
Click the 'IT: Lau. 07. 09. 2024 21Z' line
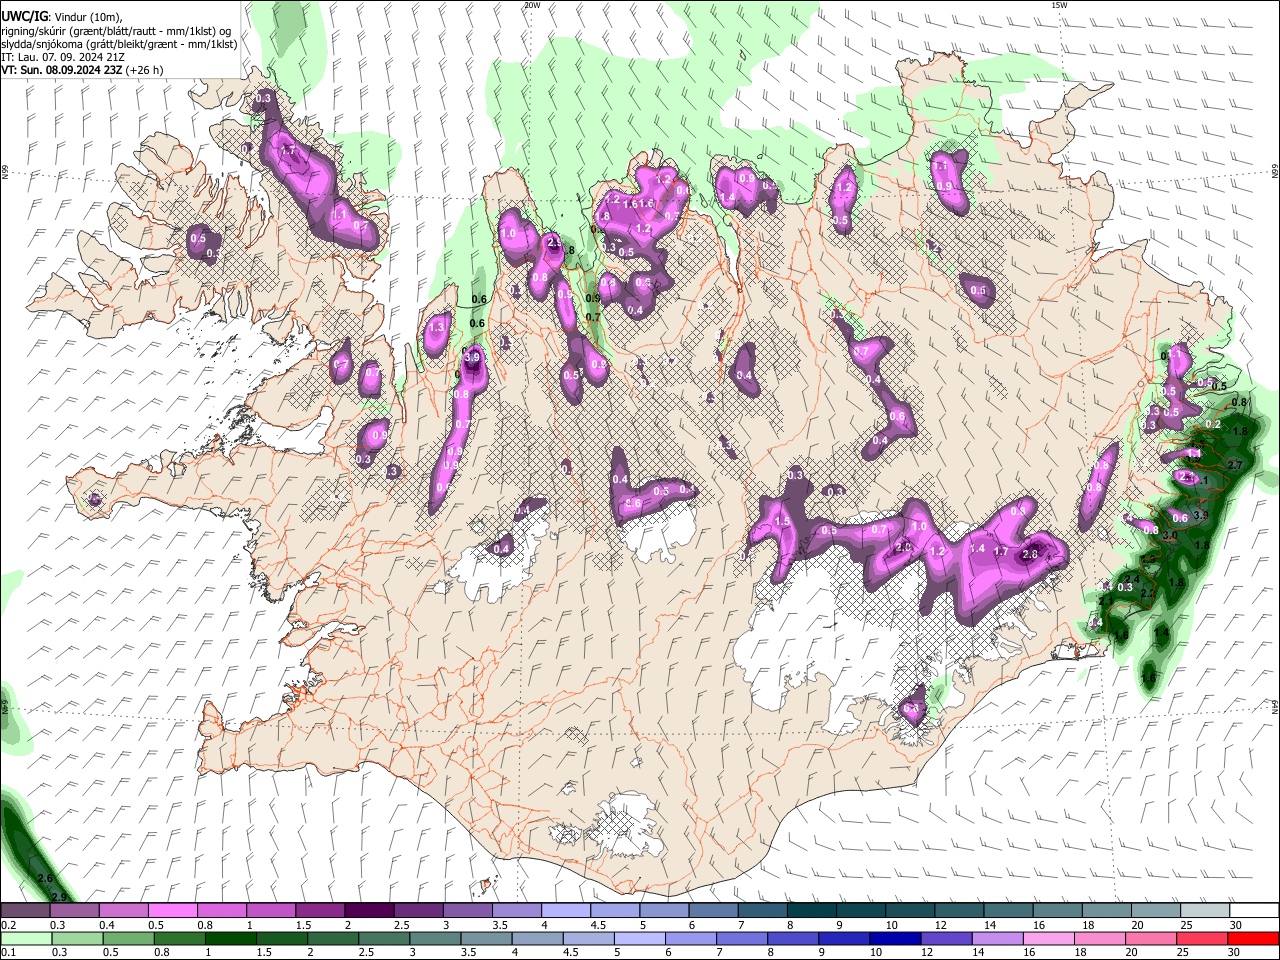(x=63, y=57)
